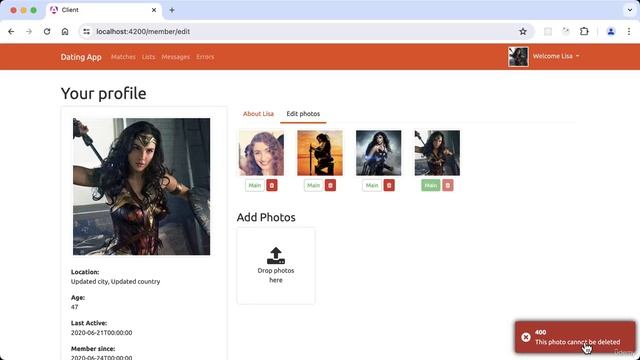
Task: Click the Member since: label
Action: pyautogui.click(x=93, y=349)
